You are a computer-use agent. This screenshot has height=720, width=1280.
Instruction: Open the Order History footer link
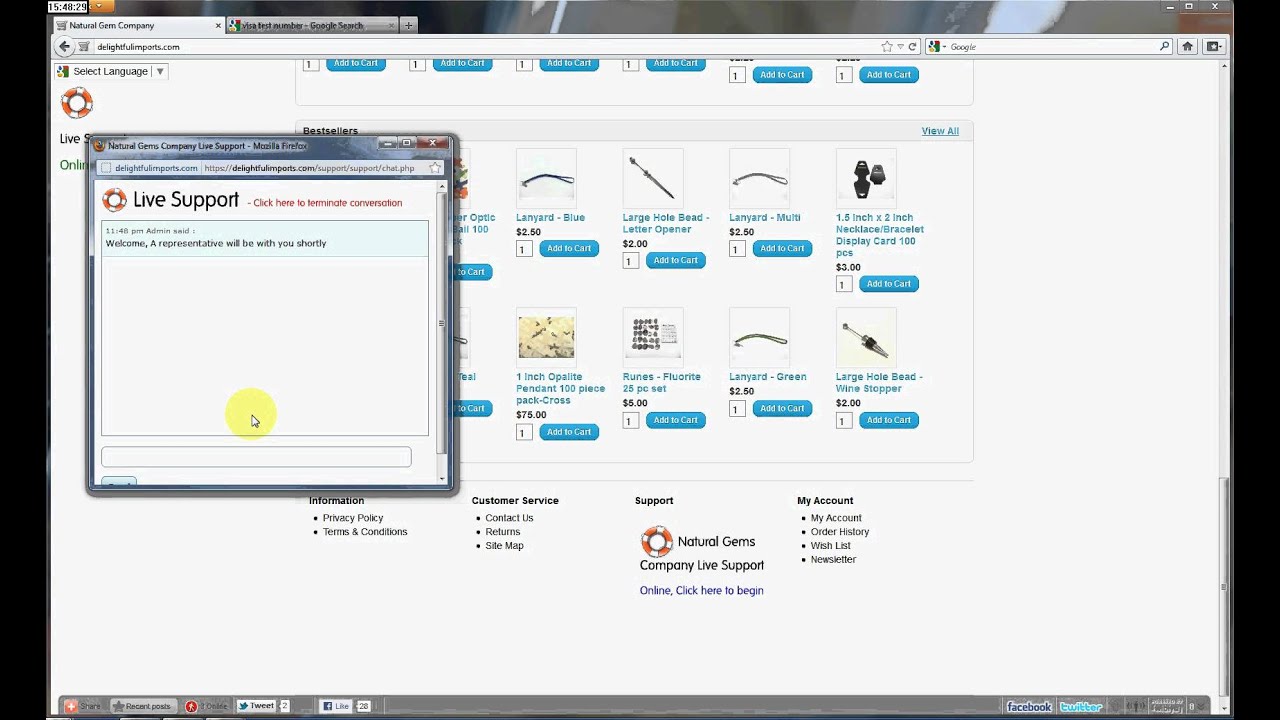click(840, 532)
